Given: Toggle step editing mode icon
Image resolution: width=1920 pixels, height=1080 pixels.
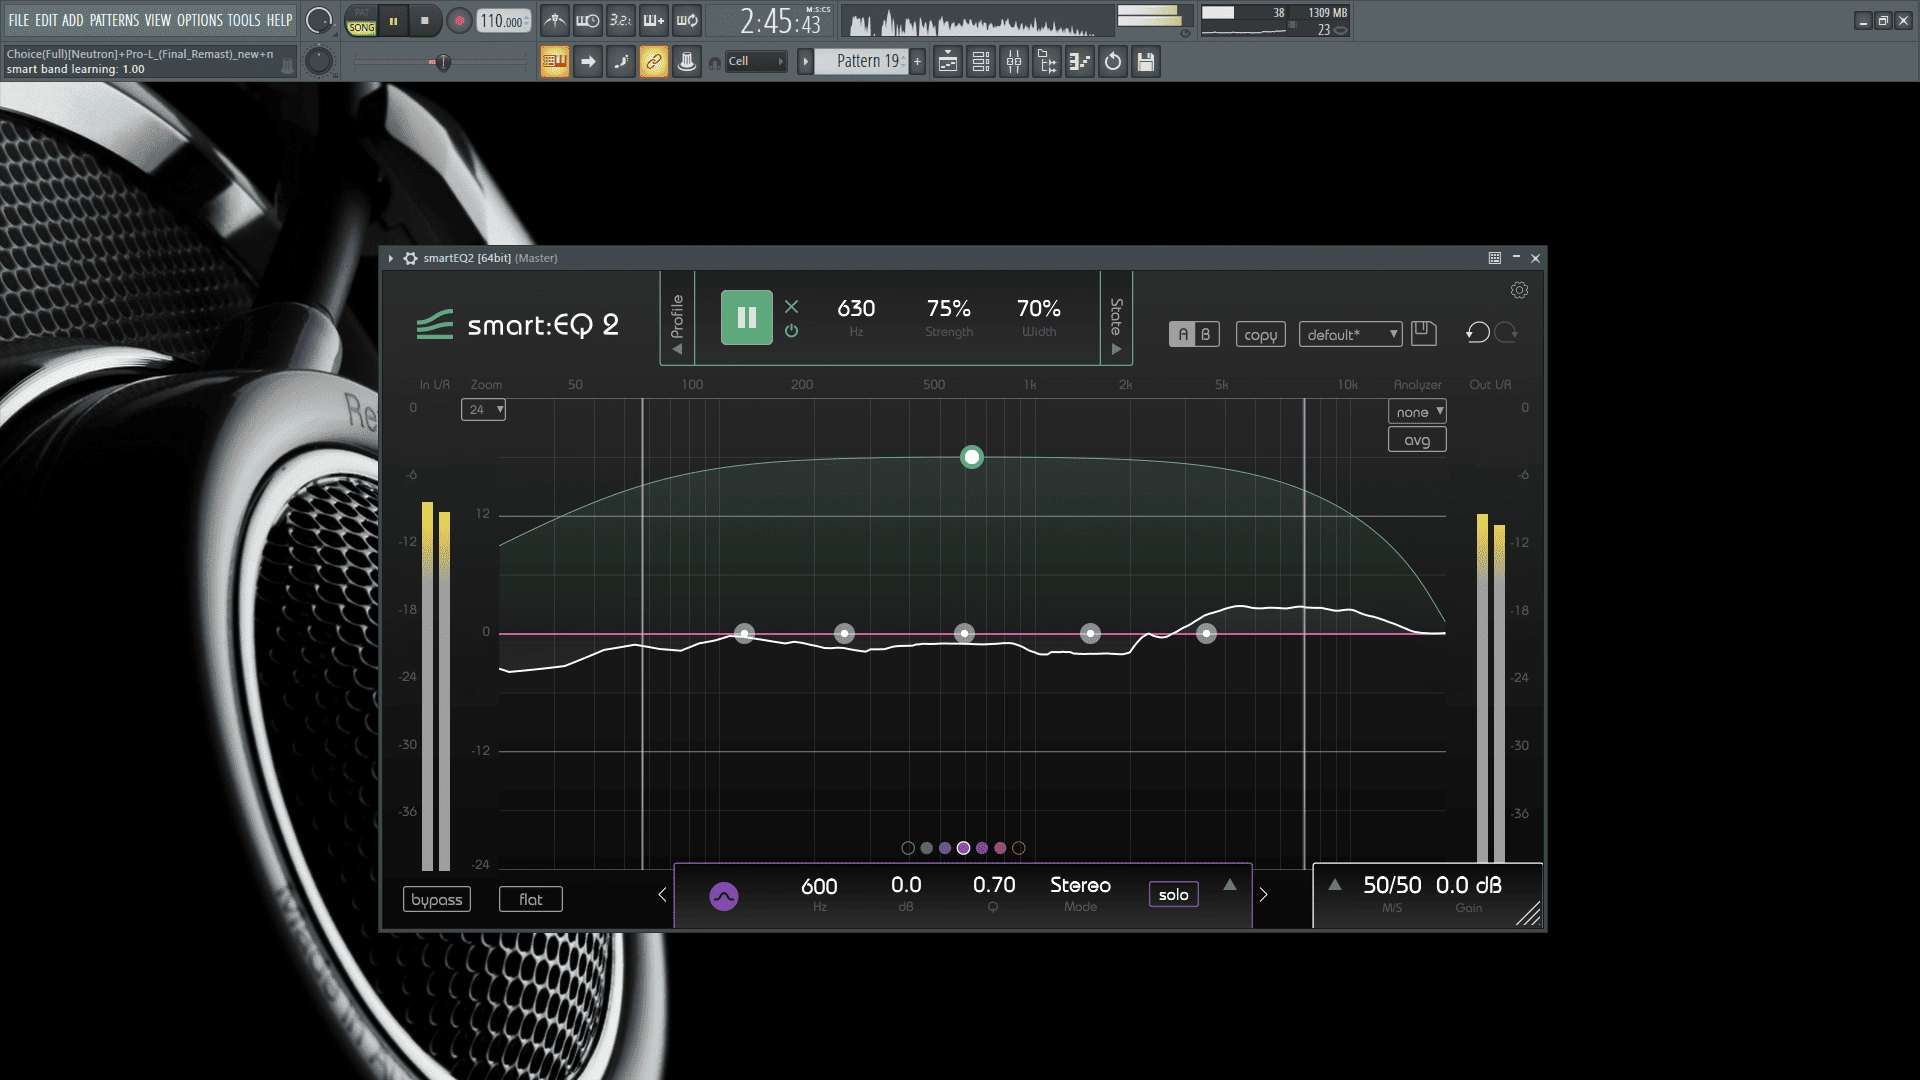Looking at the screenshot, I should click(x=621, y=62).
